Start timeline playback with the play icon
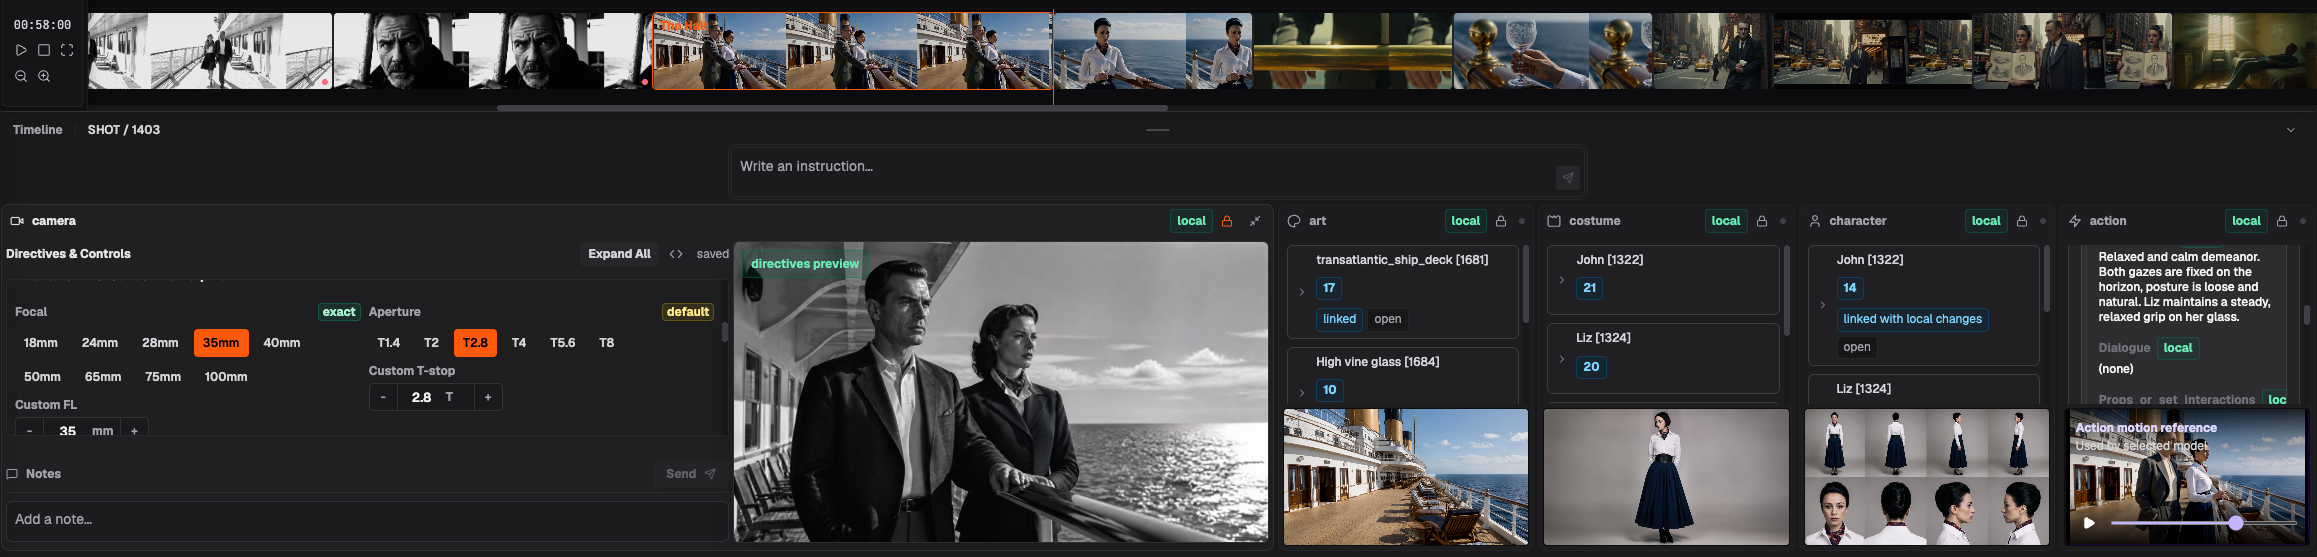The height and width of the screenshot is (557, 2317). pyautogui.click(x=21, y=50)
